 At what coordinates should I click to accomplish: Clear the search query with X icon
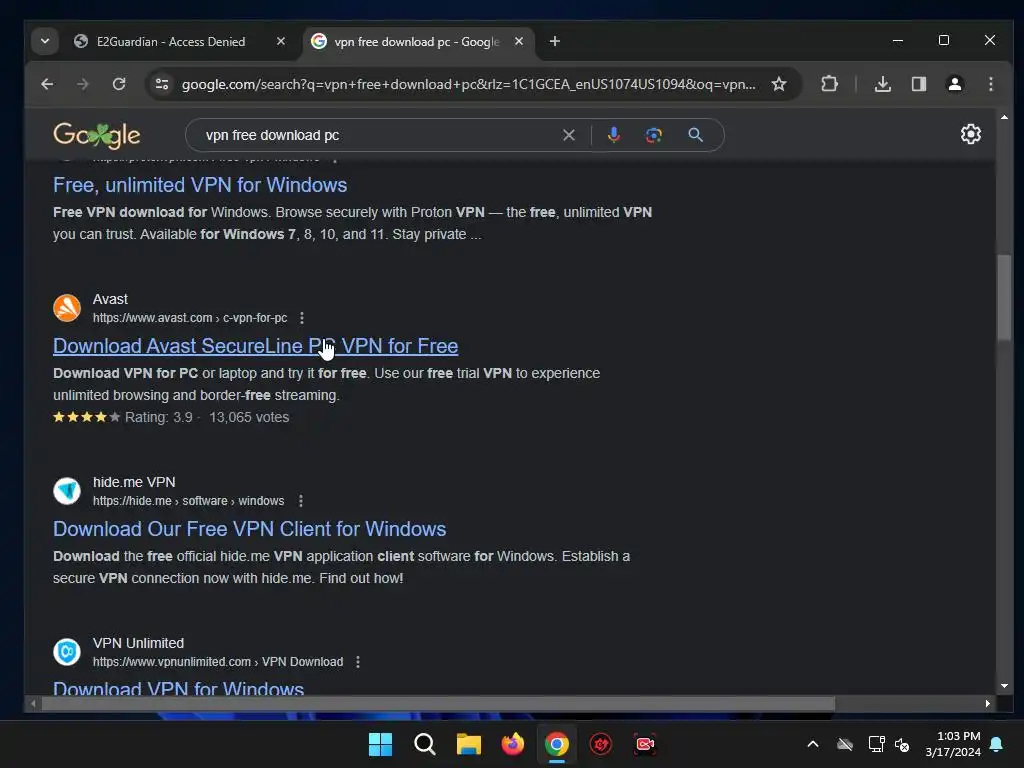569,135
